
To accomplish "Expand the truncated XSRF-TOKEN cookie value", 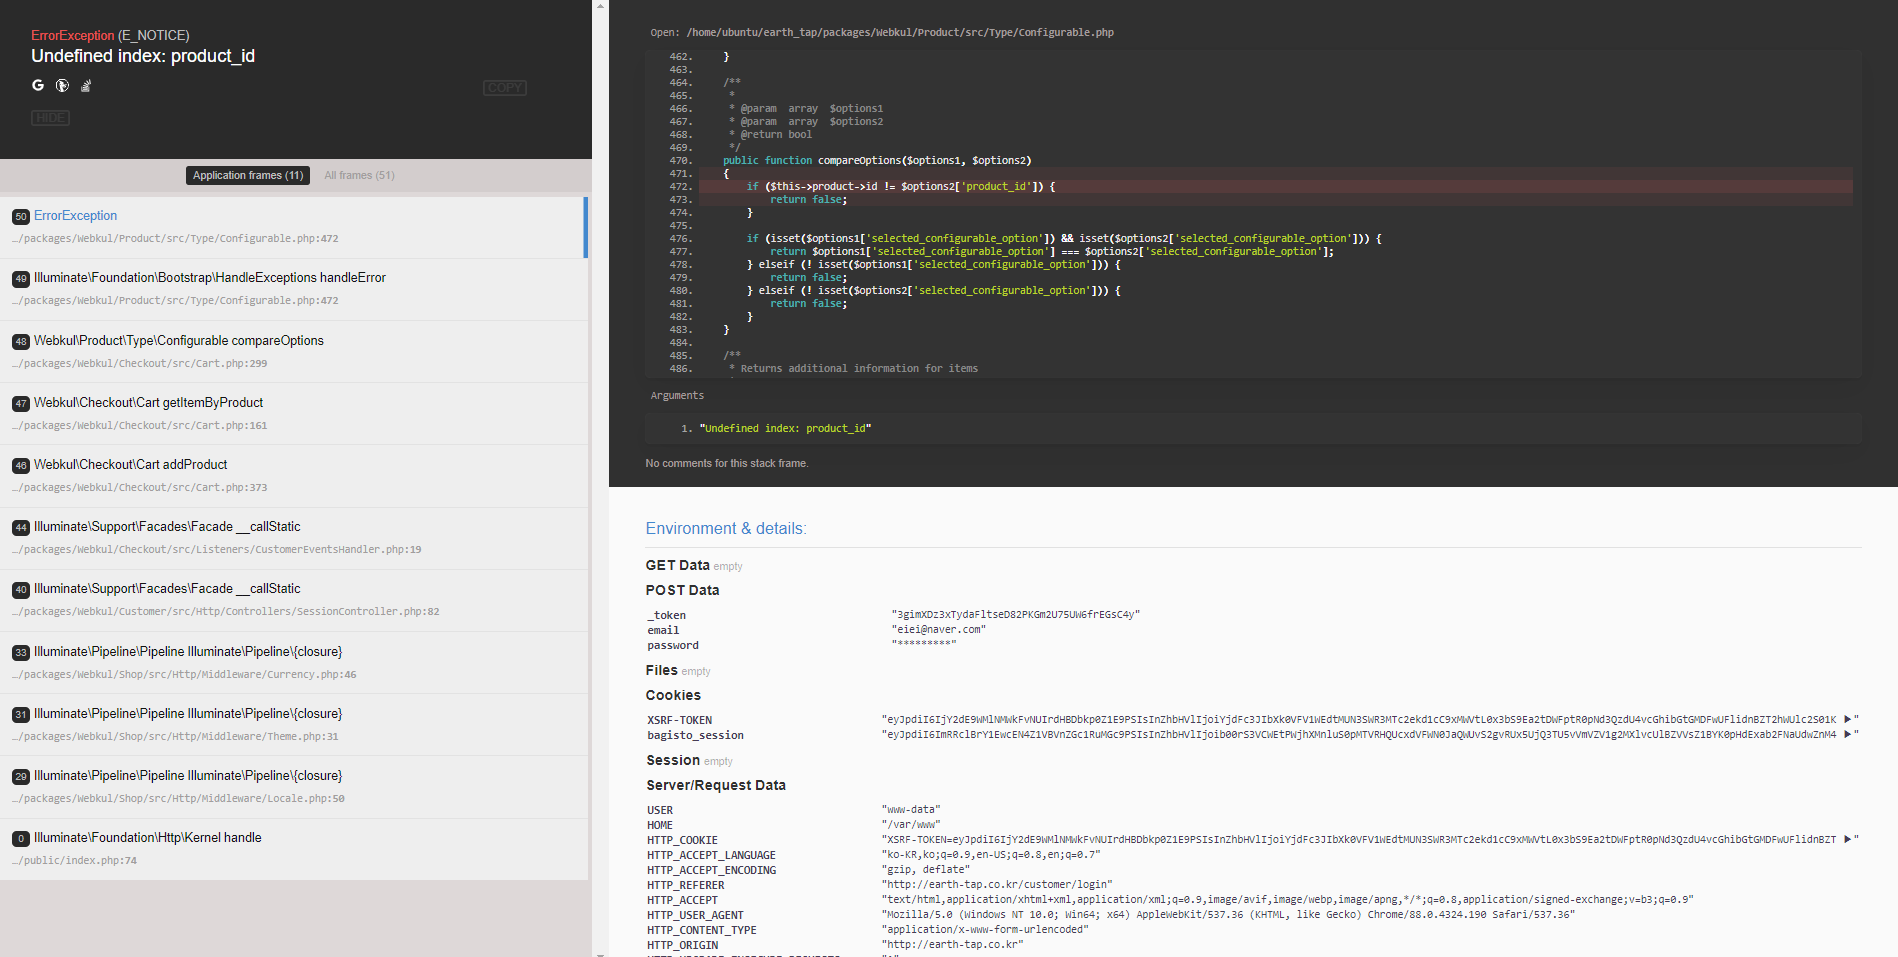I will click(x=1847, y=719).
